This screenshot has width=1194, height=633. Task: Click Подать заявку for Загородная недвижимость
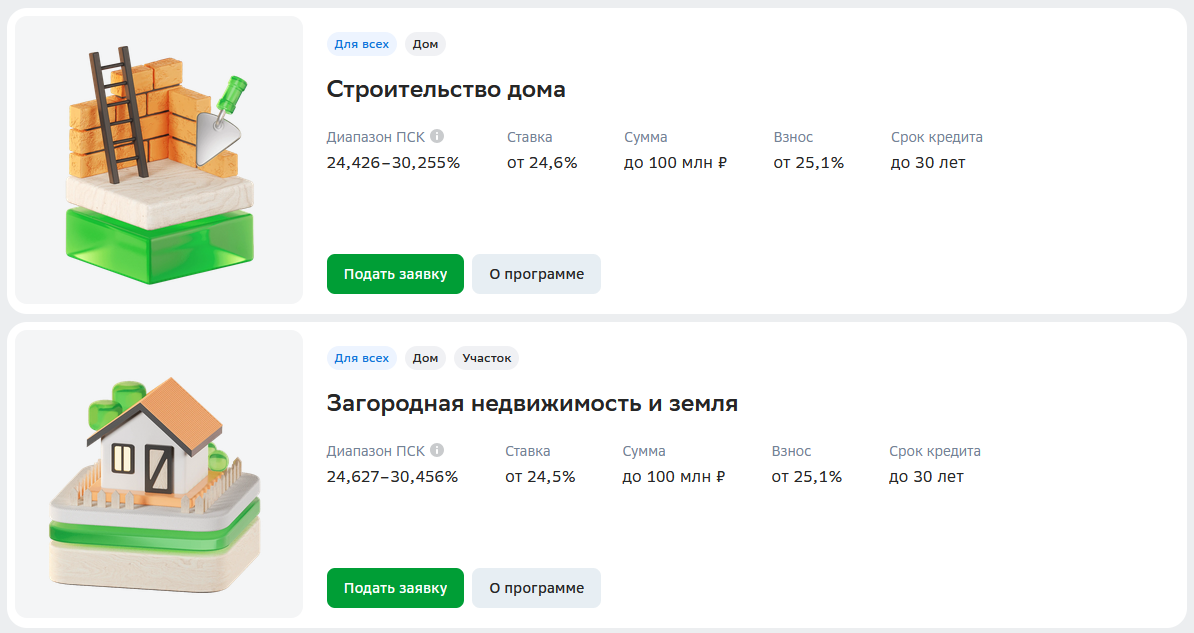click(394, 587)
